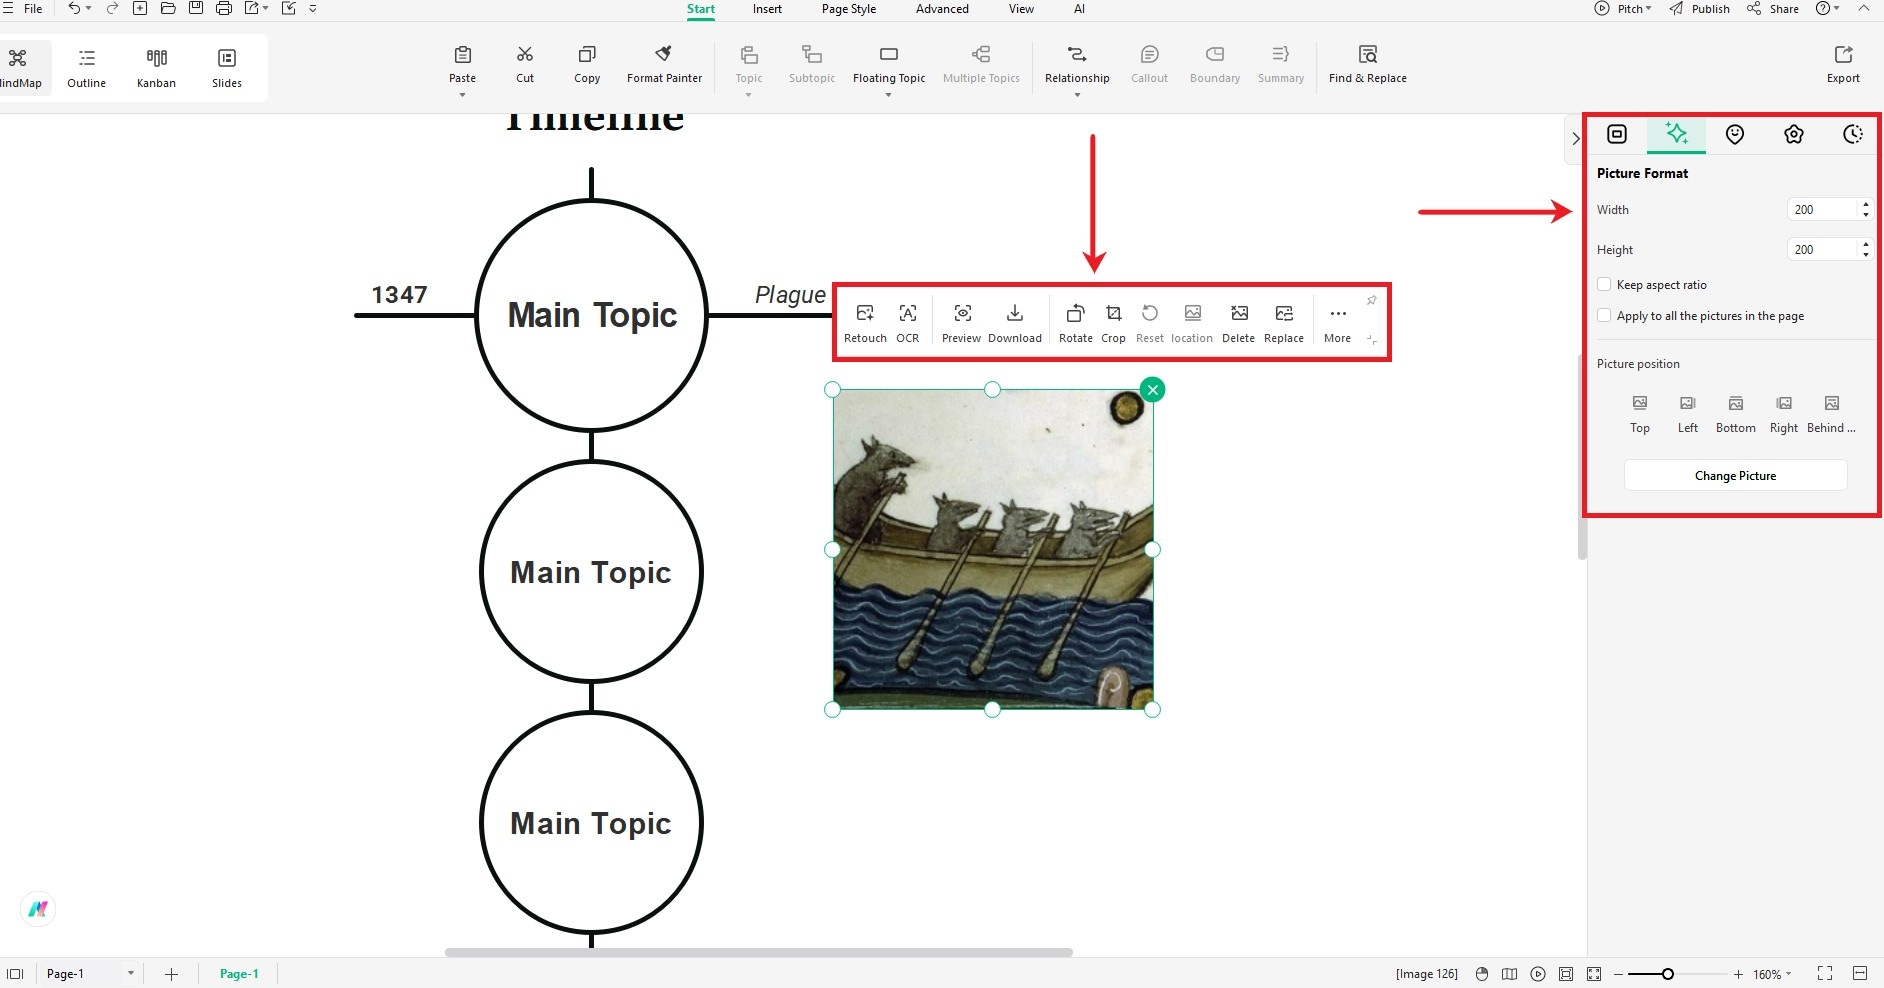Open the undo history dropdown arrow

coord(89,8)
